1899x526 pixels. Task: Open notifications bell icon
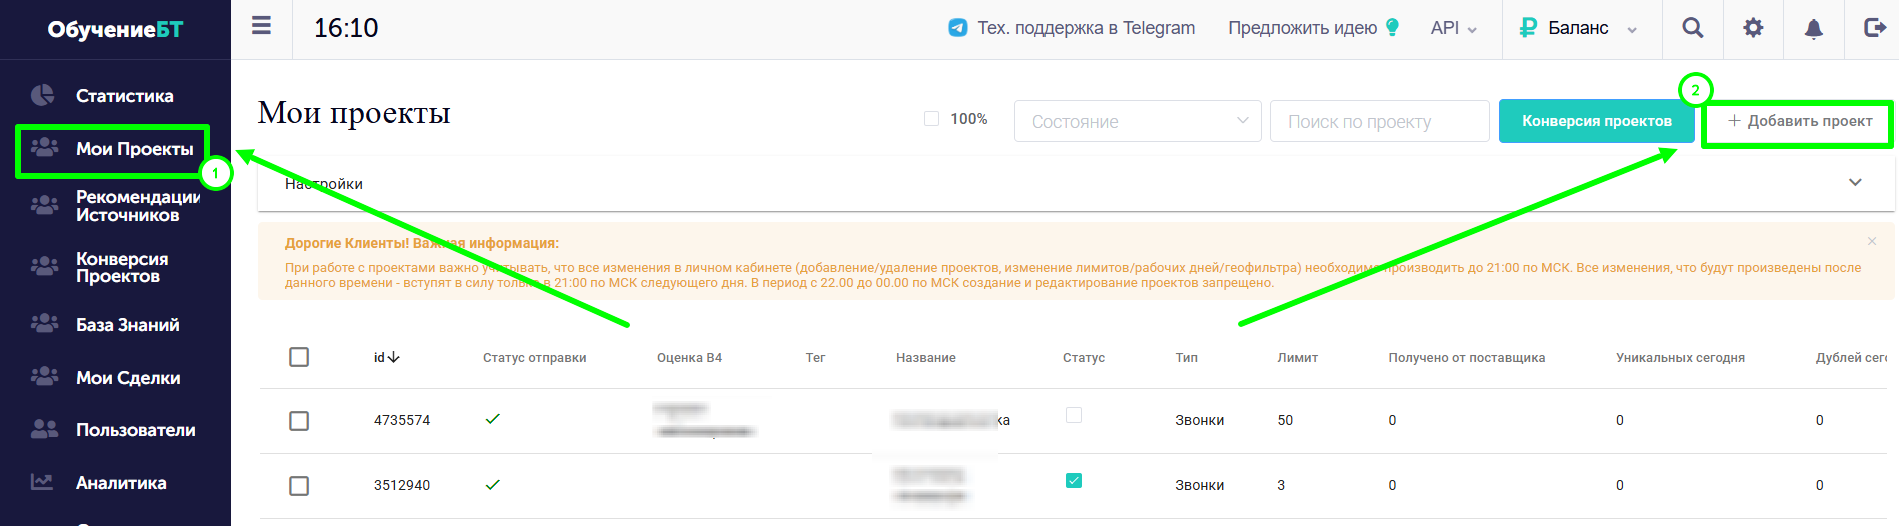click(1814, 29)
